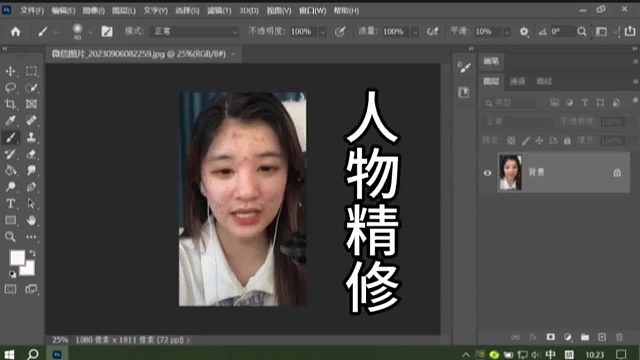Toggle lock all padlock icon
The height and width of the screenshot is (360, 640).
(567, 140)
